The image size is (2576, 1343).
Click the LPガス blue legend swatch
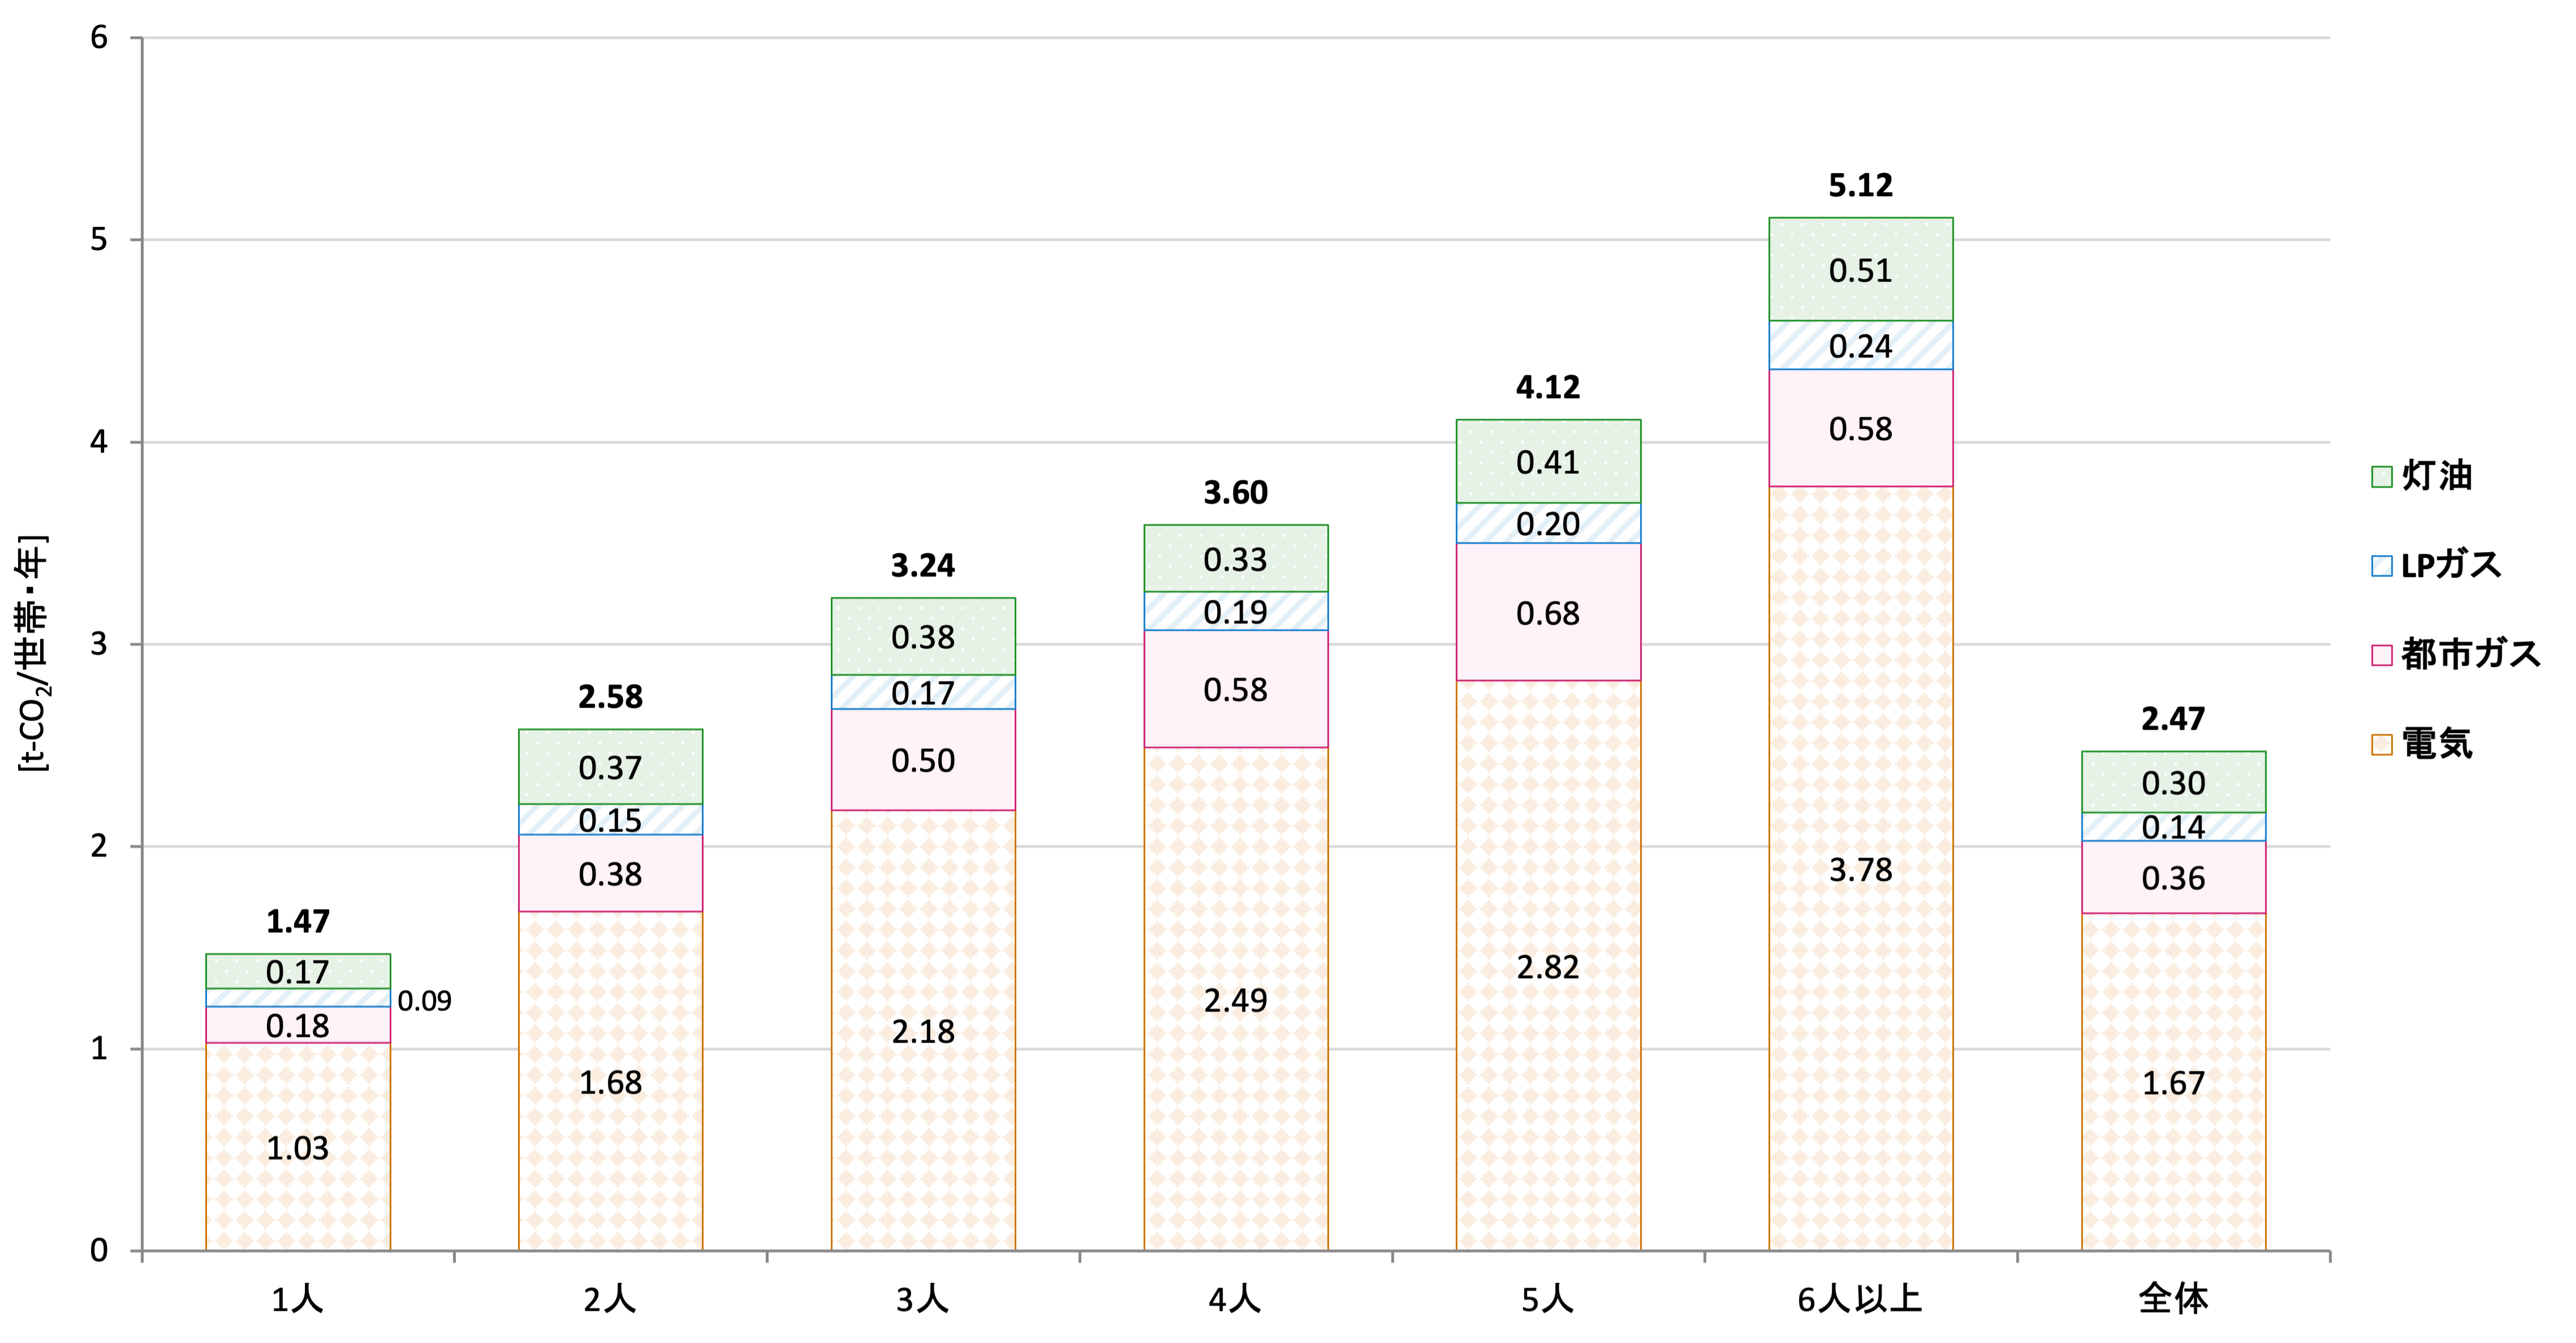(x=2381, y=566)
